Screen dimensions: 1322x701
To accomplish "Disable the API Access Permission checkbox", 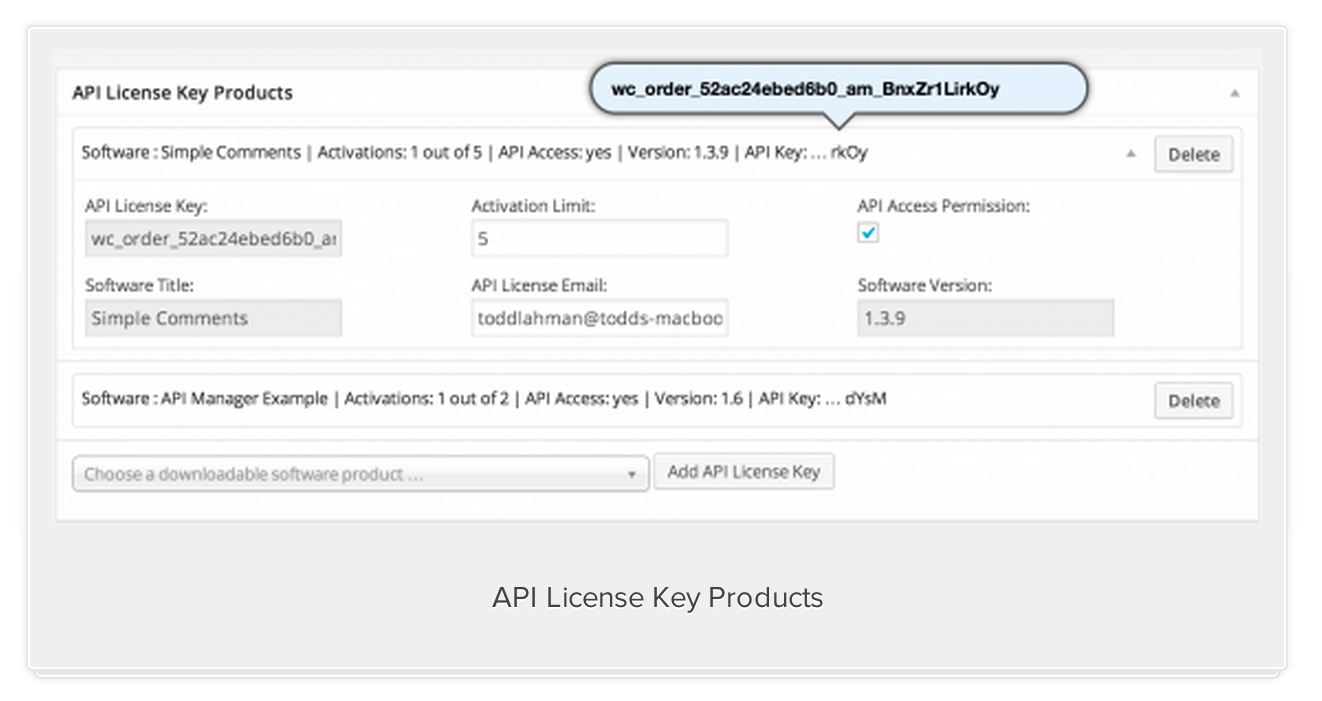I will [x=868, y=232].
